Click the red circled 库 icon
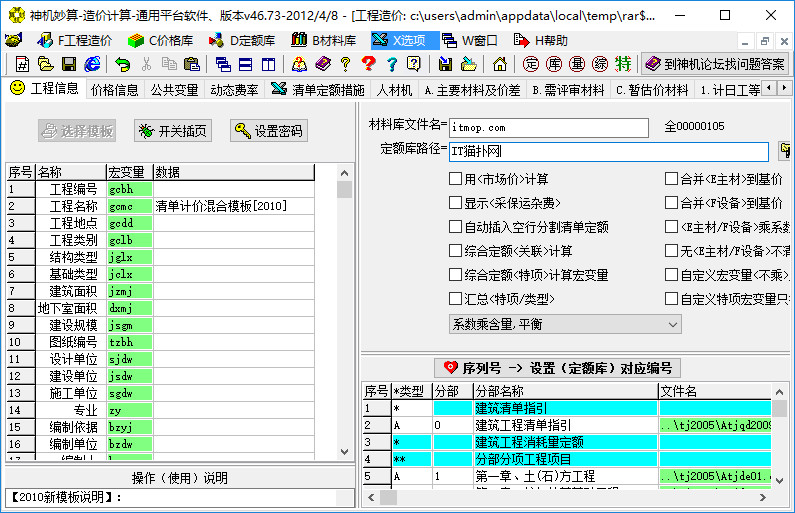 click(553, 63)
